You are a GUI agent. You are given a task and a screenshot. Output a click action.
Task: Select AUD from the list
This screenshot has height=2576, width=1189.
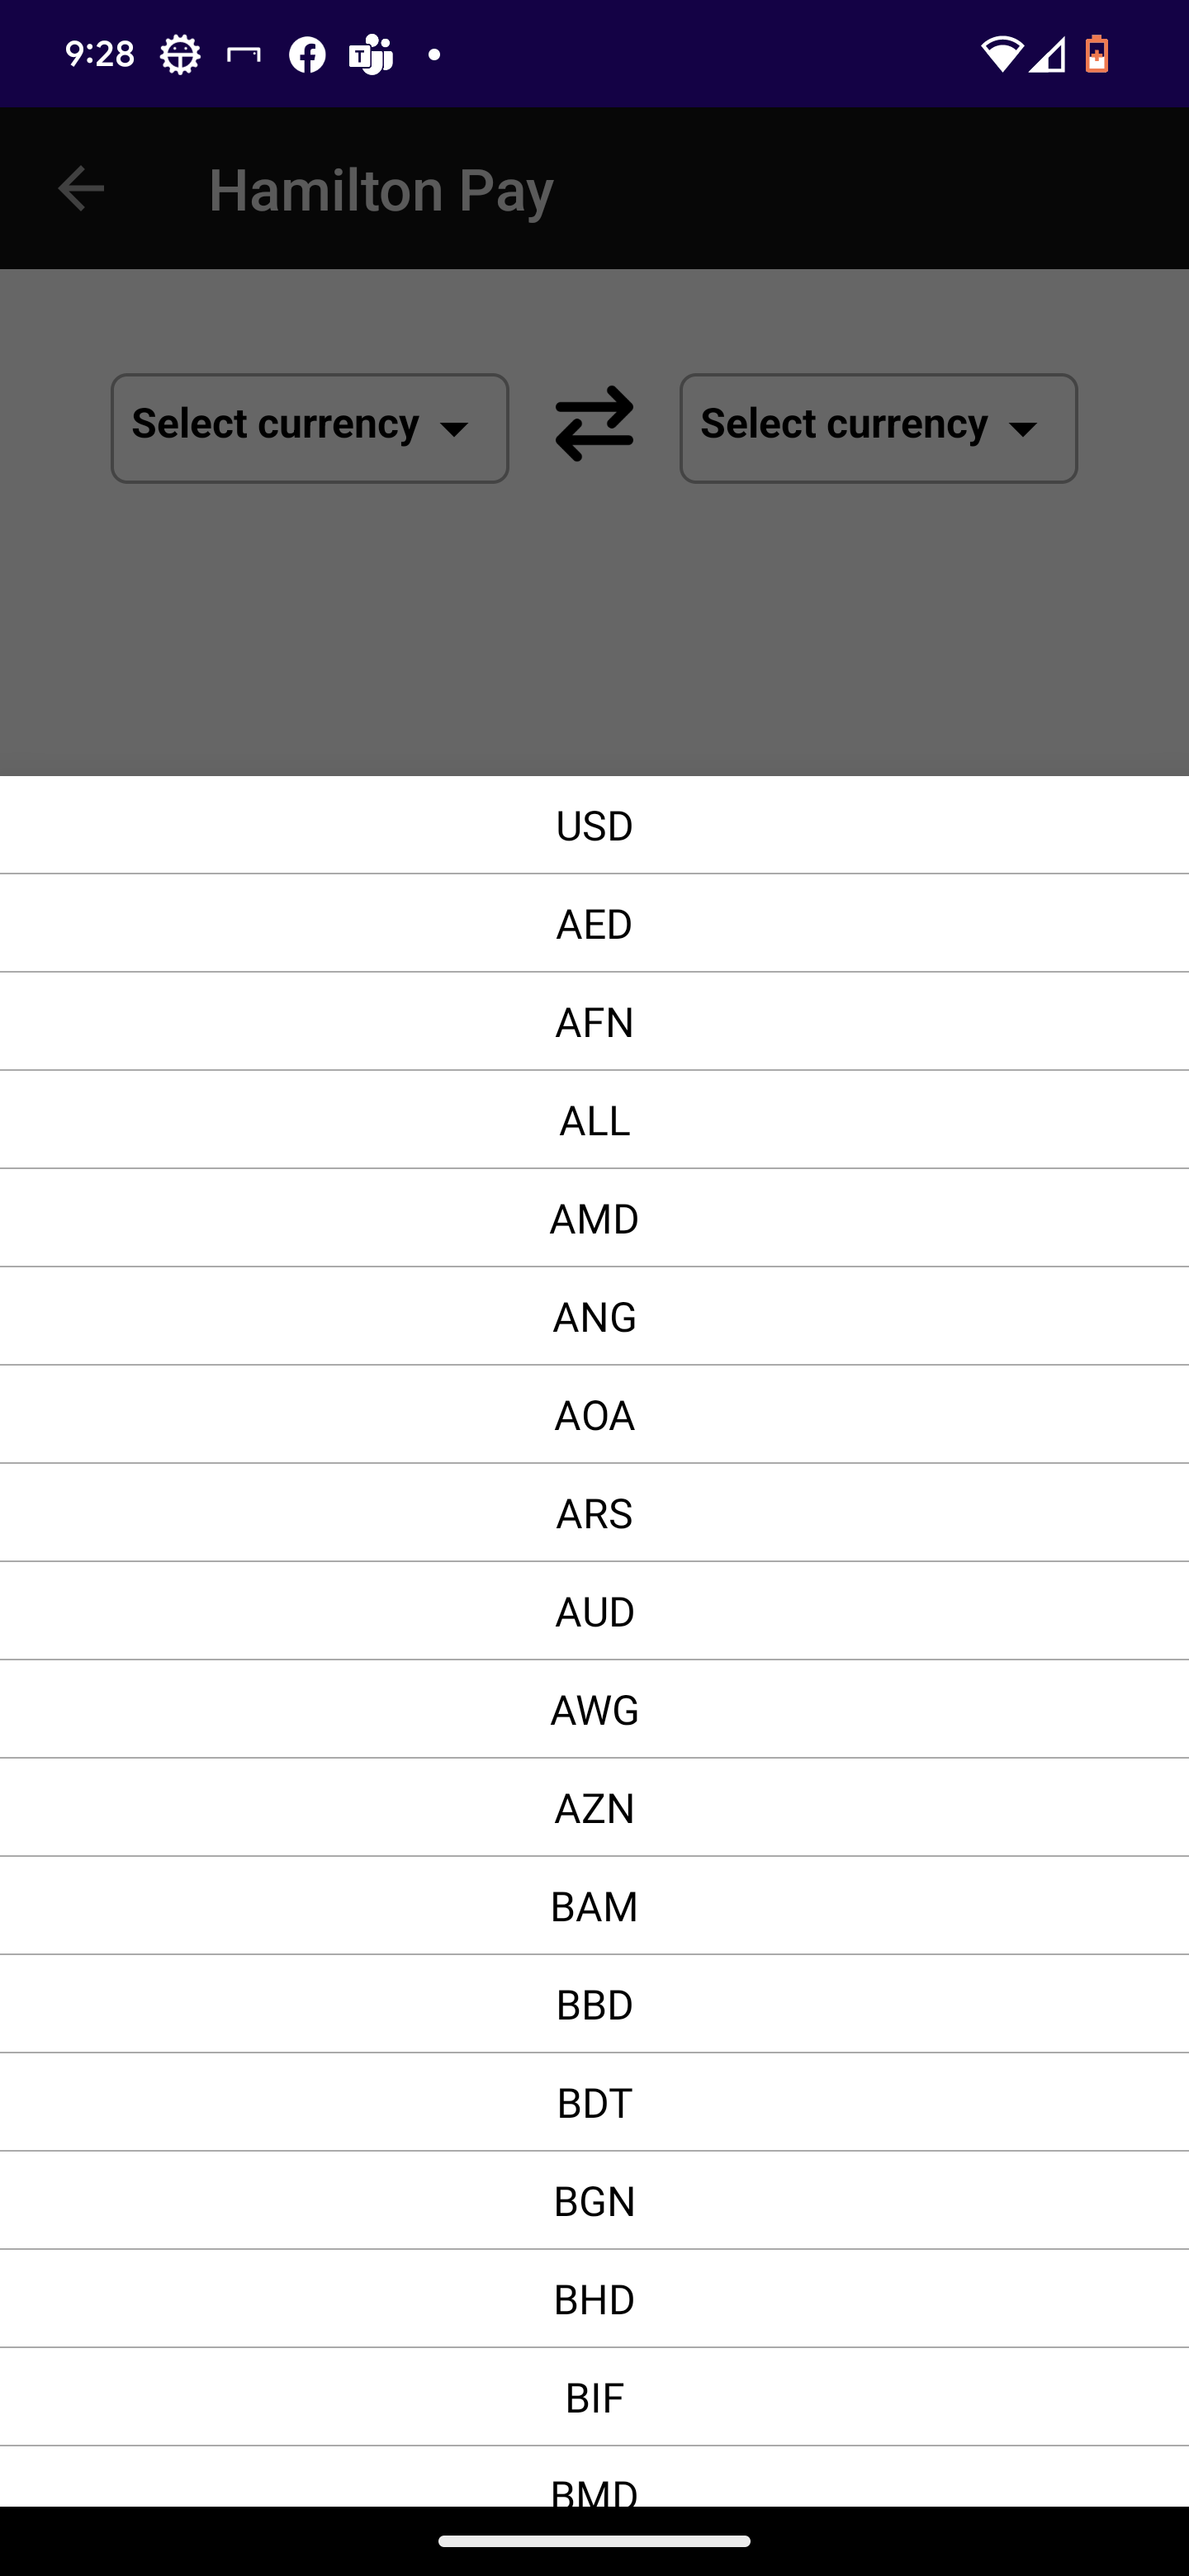click(x=594, y=1612)
